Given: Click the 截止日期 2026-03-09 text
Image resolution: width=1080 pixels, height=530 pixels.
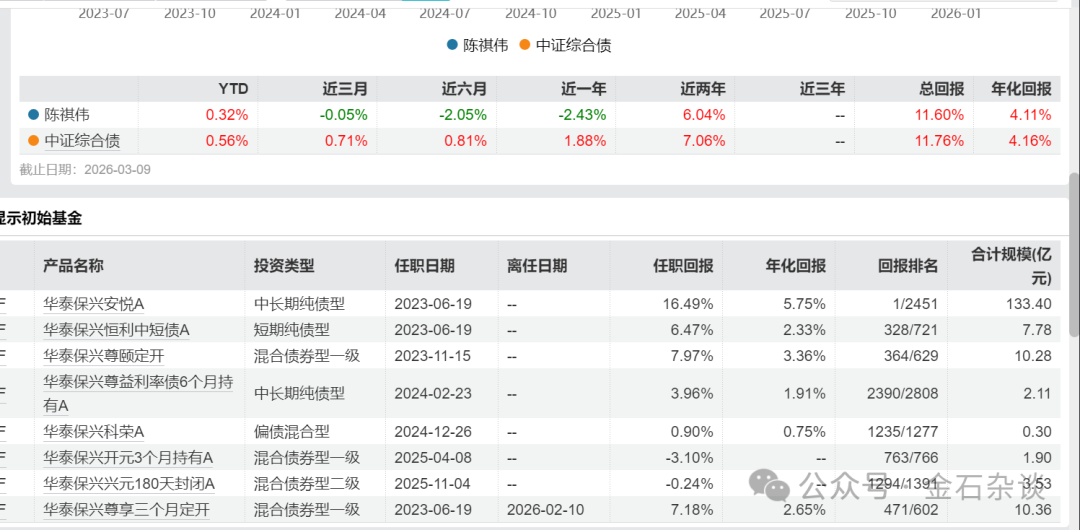Looking at the screenshot, I should 85,170.
